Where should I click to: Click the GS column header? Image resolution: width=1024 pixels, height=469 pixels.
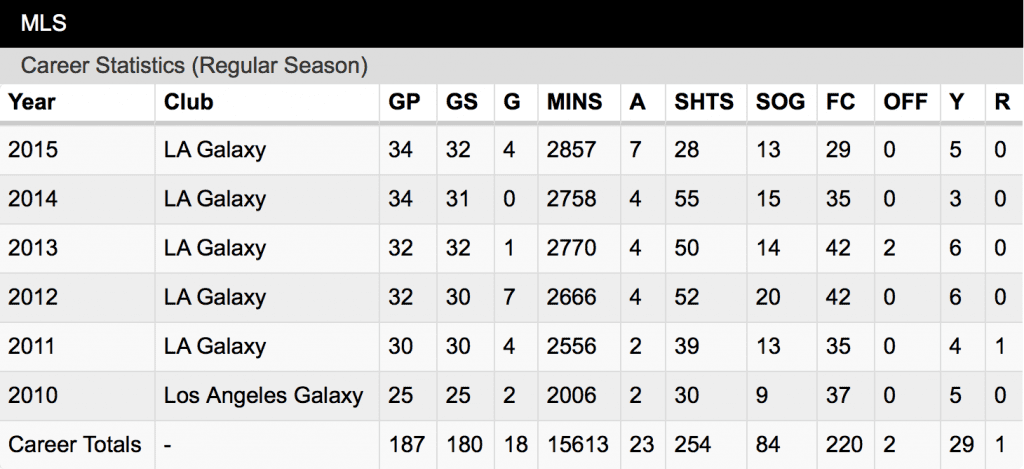click(462, 102)
